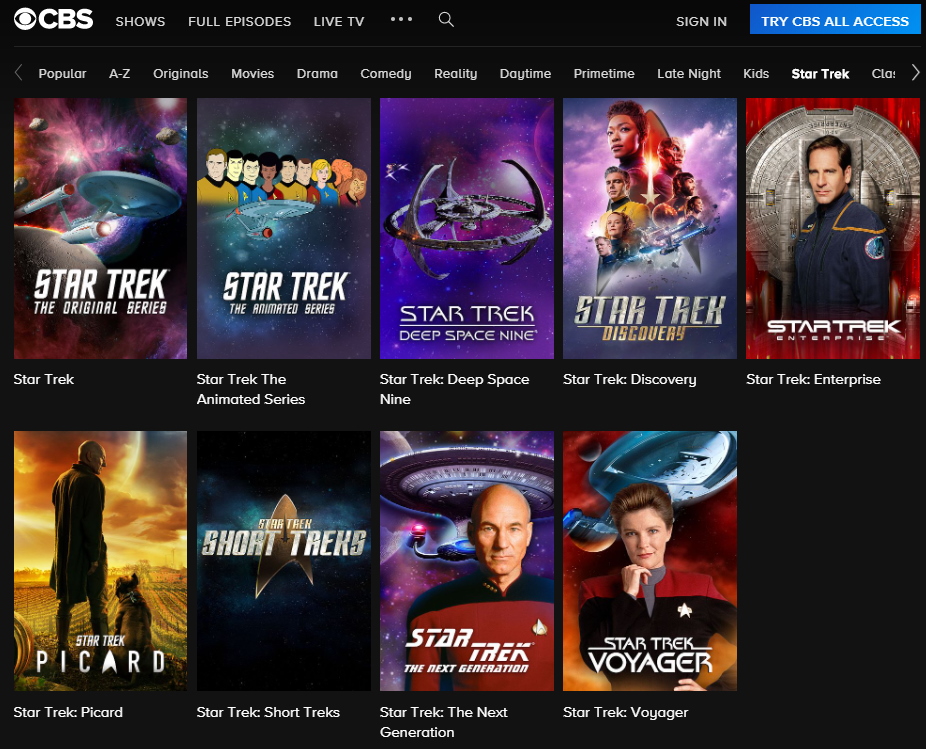
Task: Open the Shows menu
Action: [140, 21]
